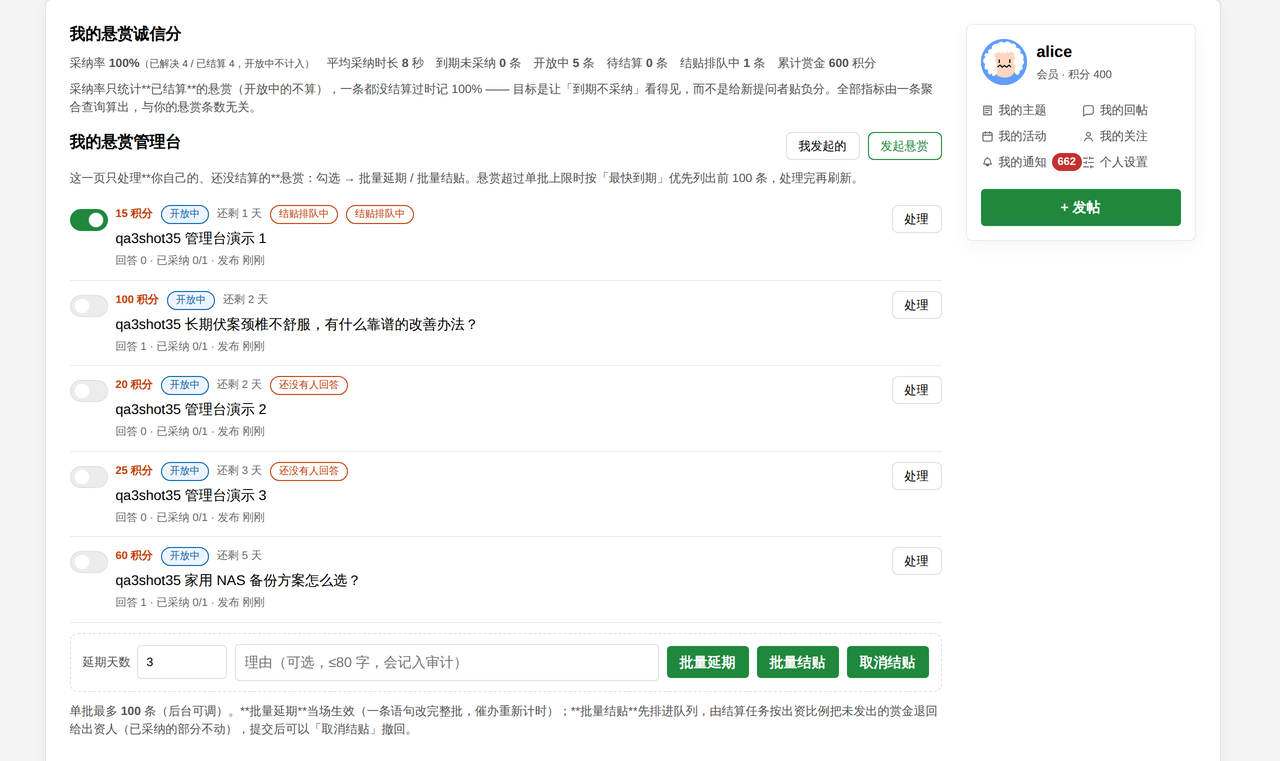Click the 662 notification badge
1280x761 pixels.
point(1067,162)
